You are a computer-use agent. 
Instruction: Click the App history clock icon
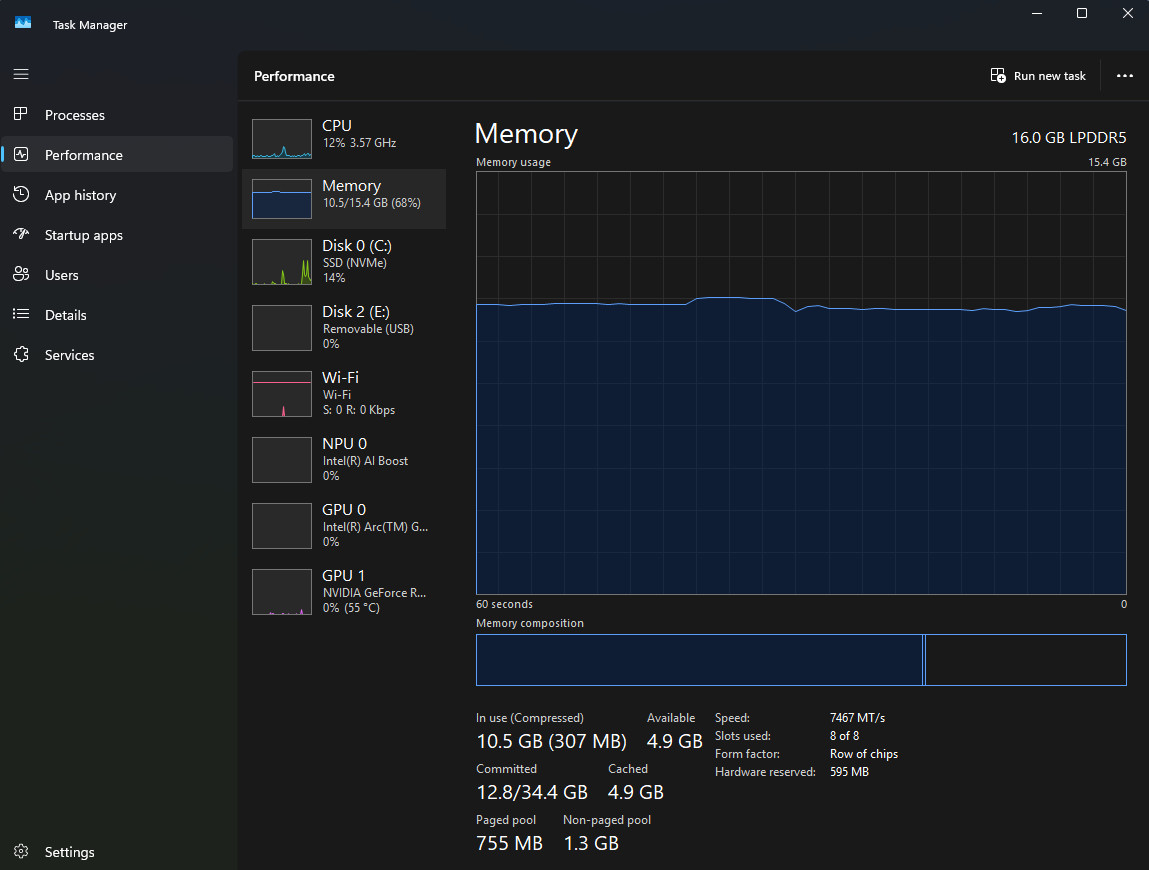(x=21, y=194)
